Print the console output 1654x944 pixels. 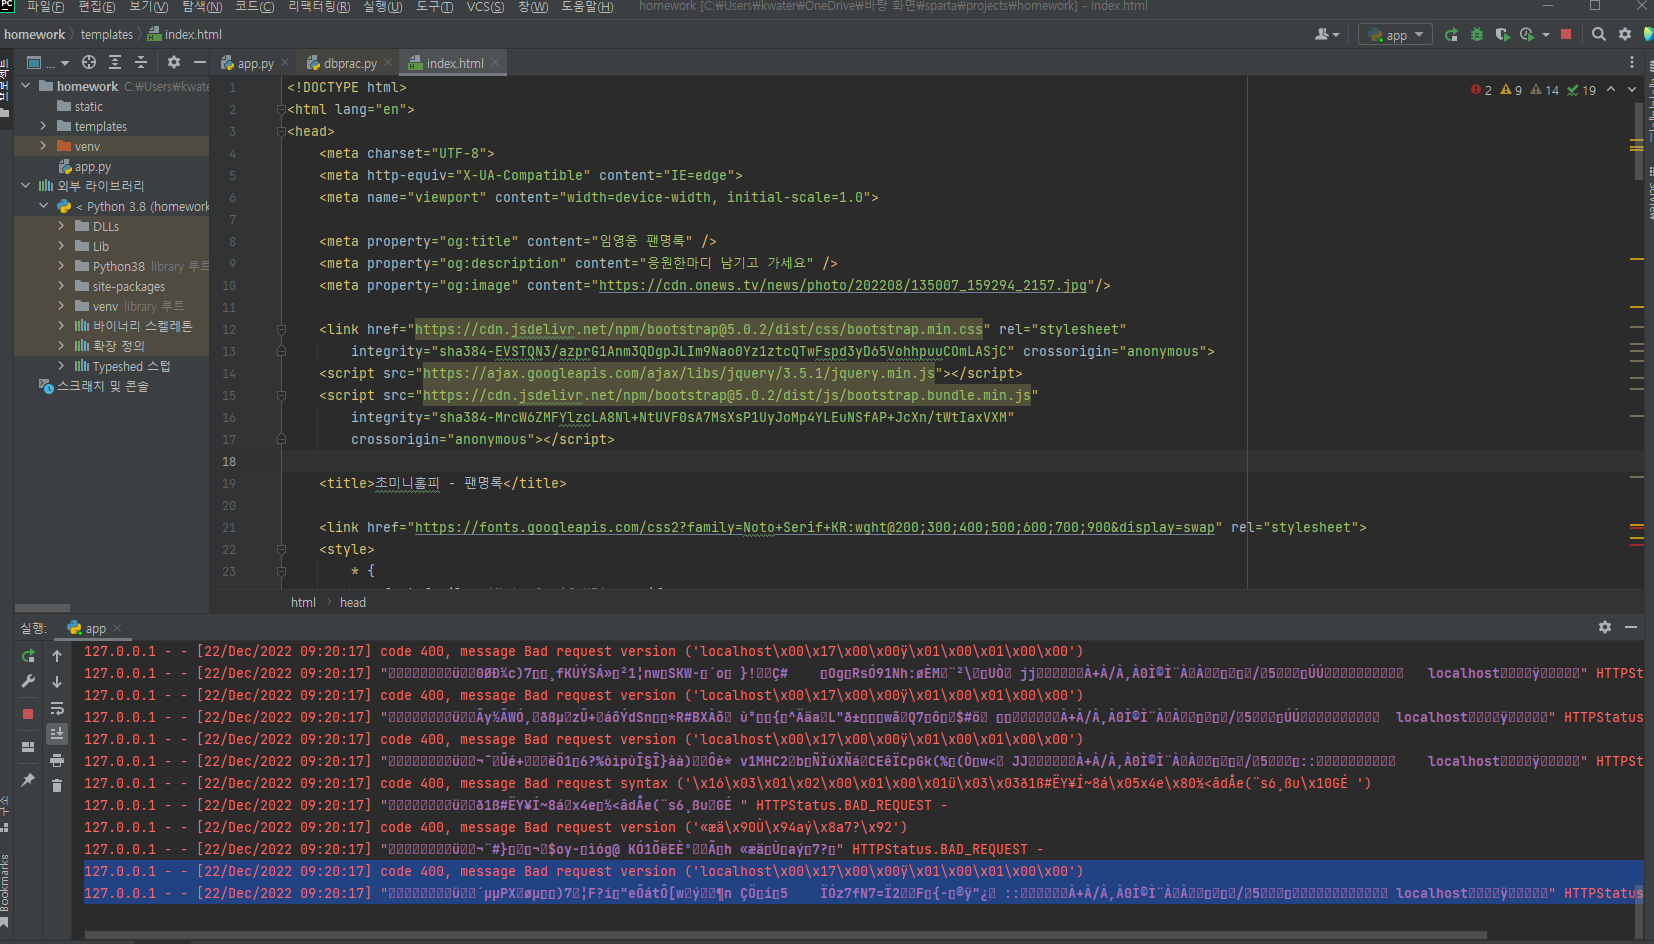coord(57,760)
